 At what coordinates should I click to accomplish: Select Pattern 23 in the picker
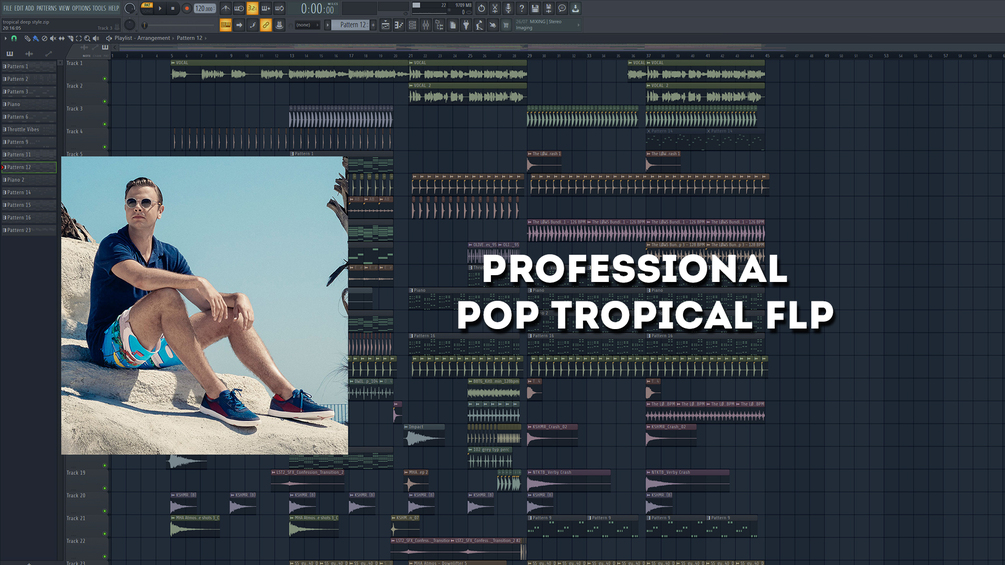(x=29, y=230)
